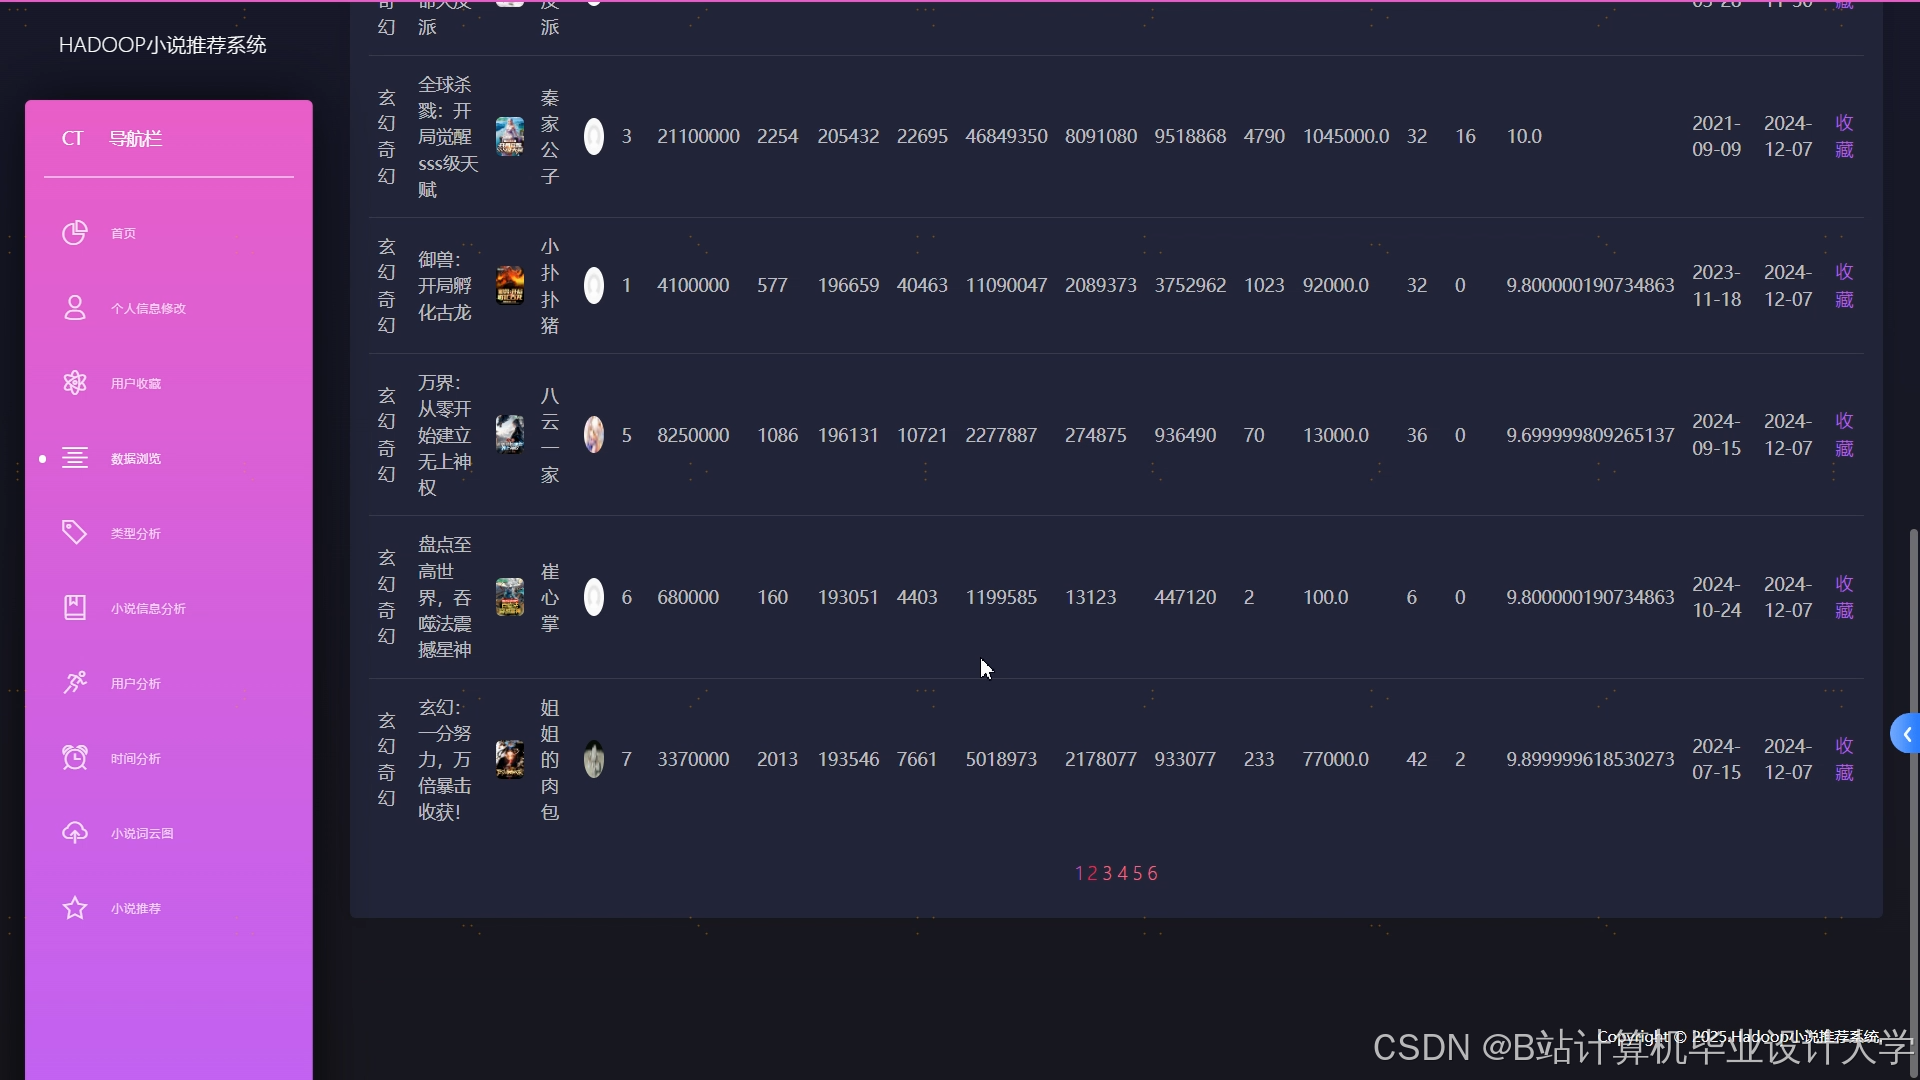Click the star icon for novel recommendation

75,908
